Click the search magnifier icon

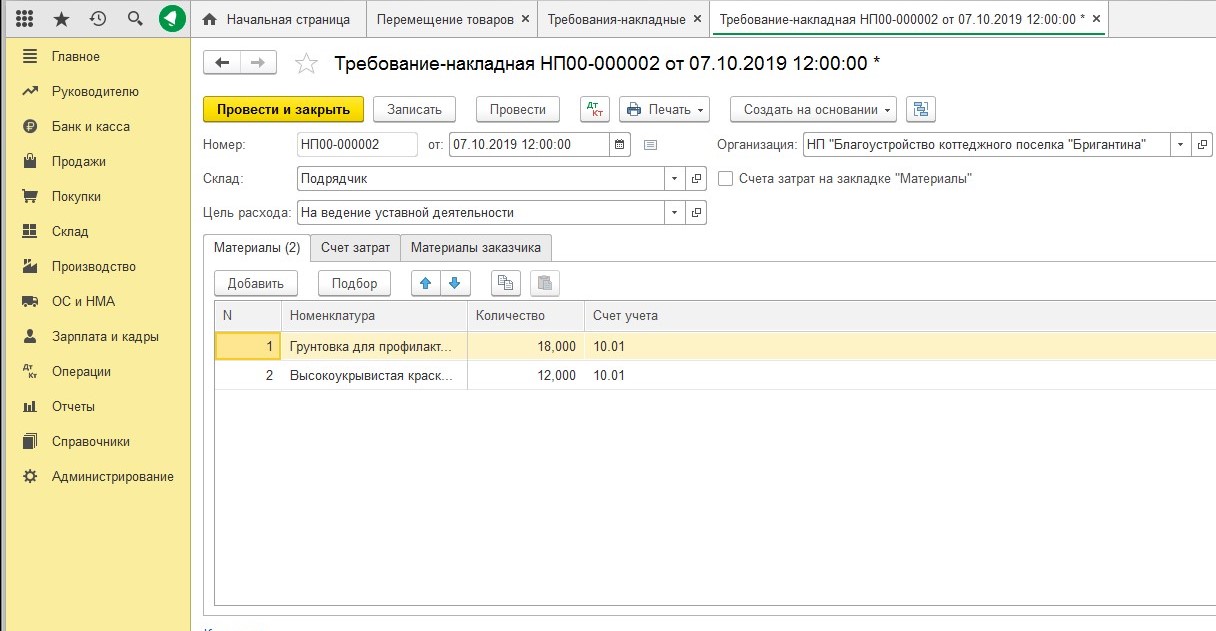(135, 19)
